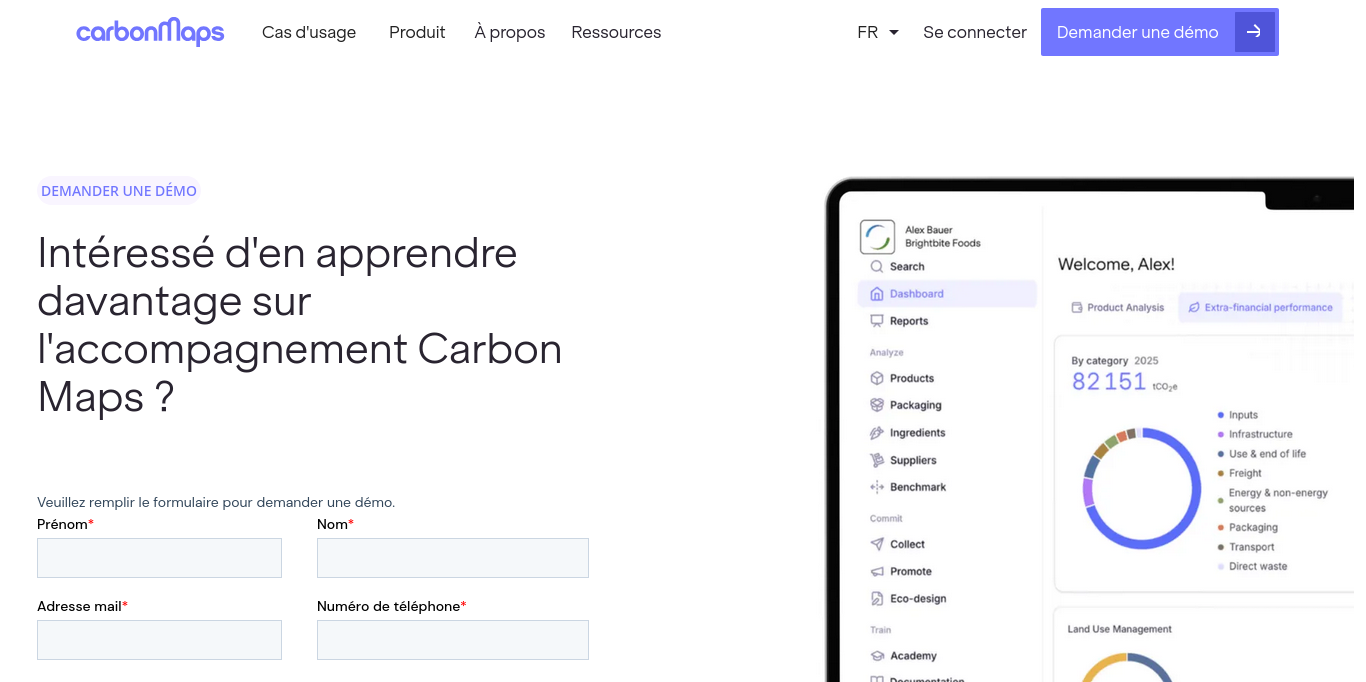Image resolution: width=1366 pixels, height=682 pixels.
Task: Open the FR language dropdown
Action: click(x=877, y=32)
